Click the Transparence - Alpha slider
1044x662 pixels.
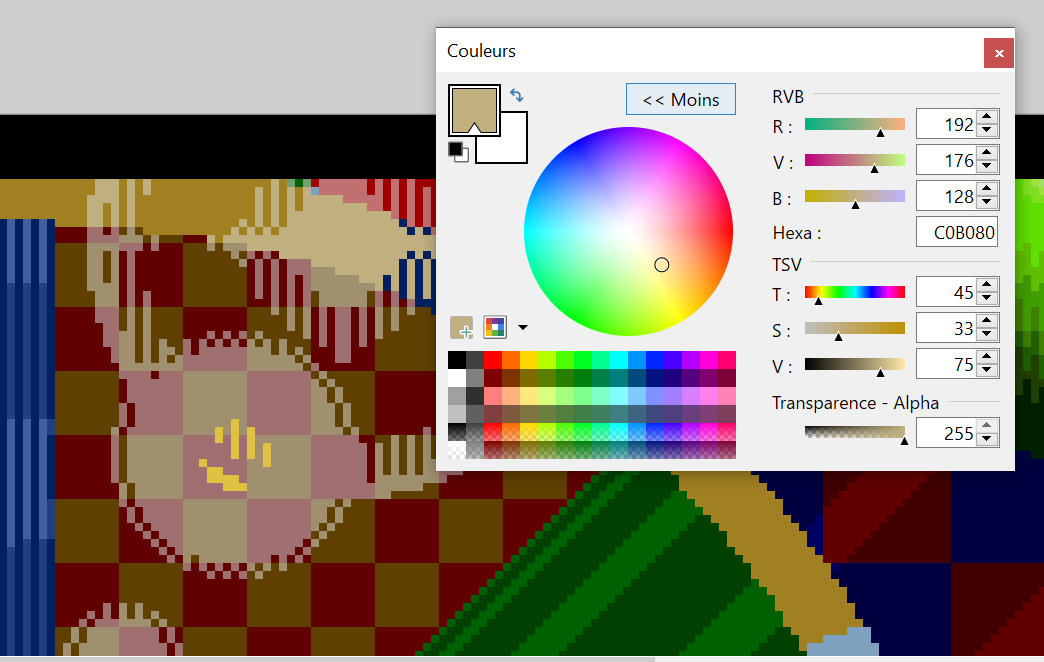coord(855,434)
